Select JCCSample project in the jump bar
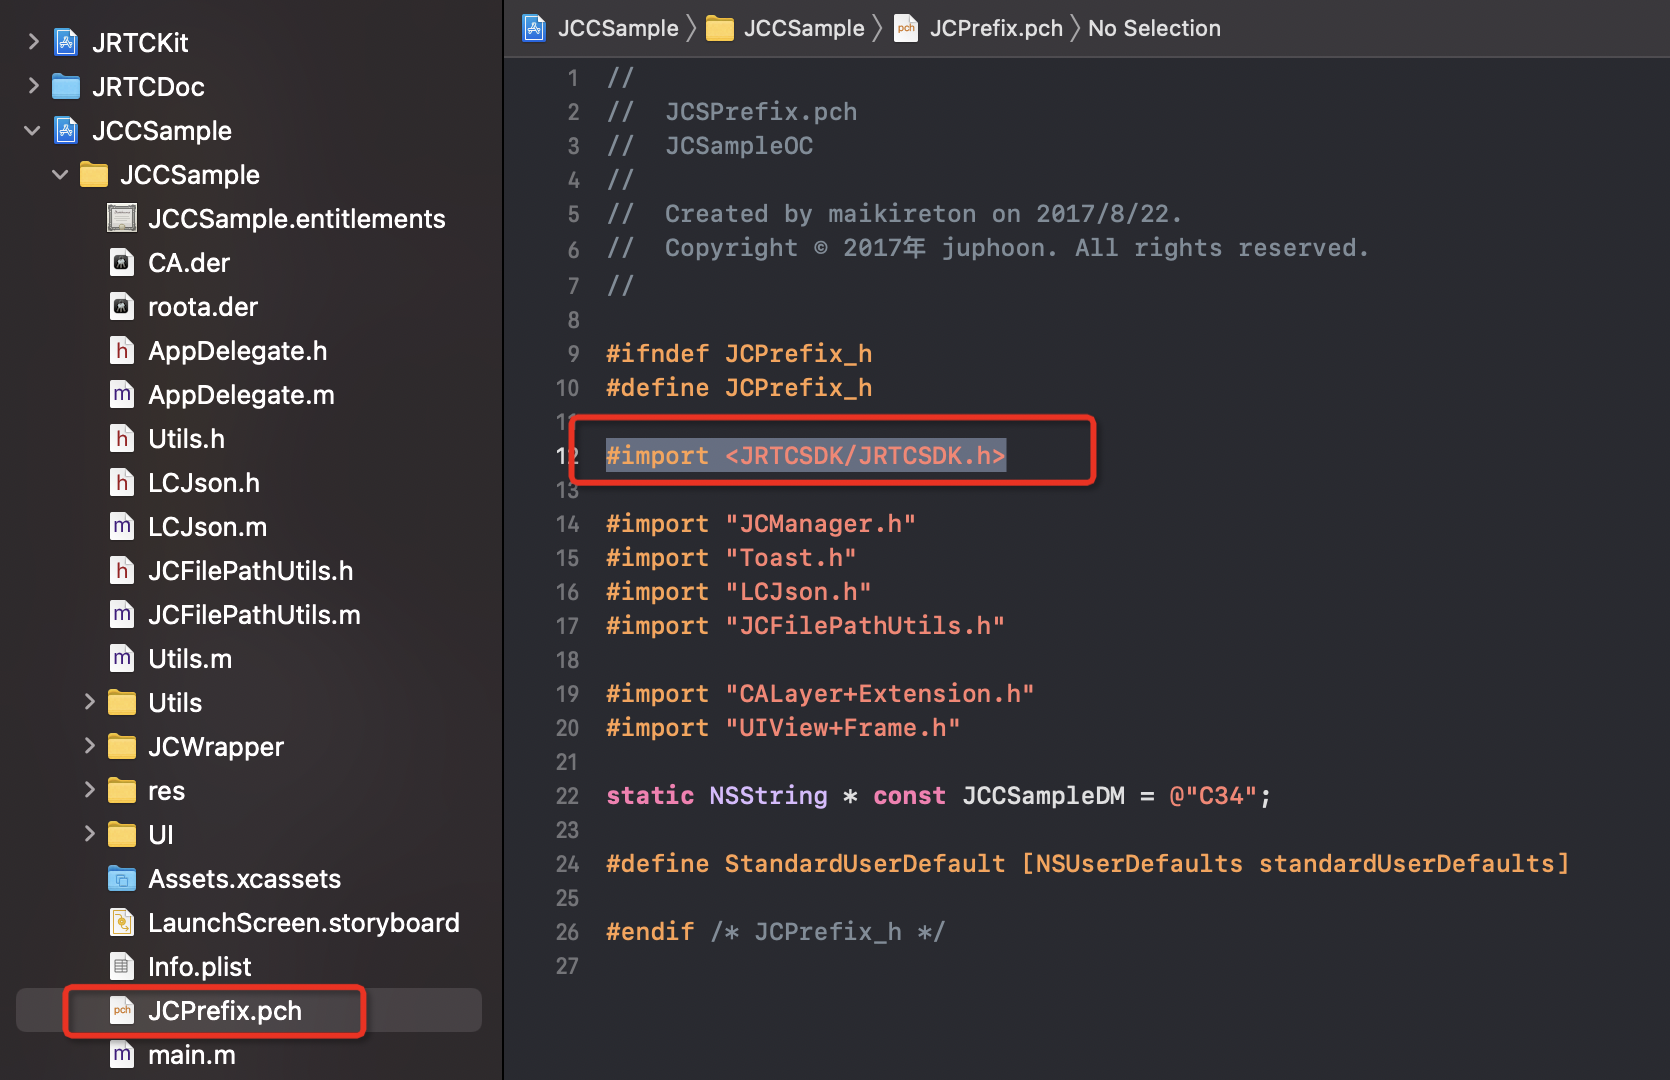1670x1080 pixels. coord(600,28)
